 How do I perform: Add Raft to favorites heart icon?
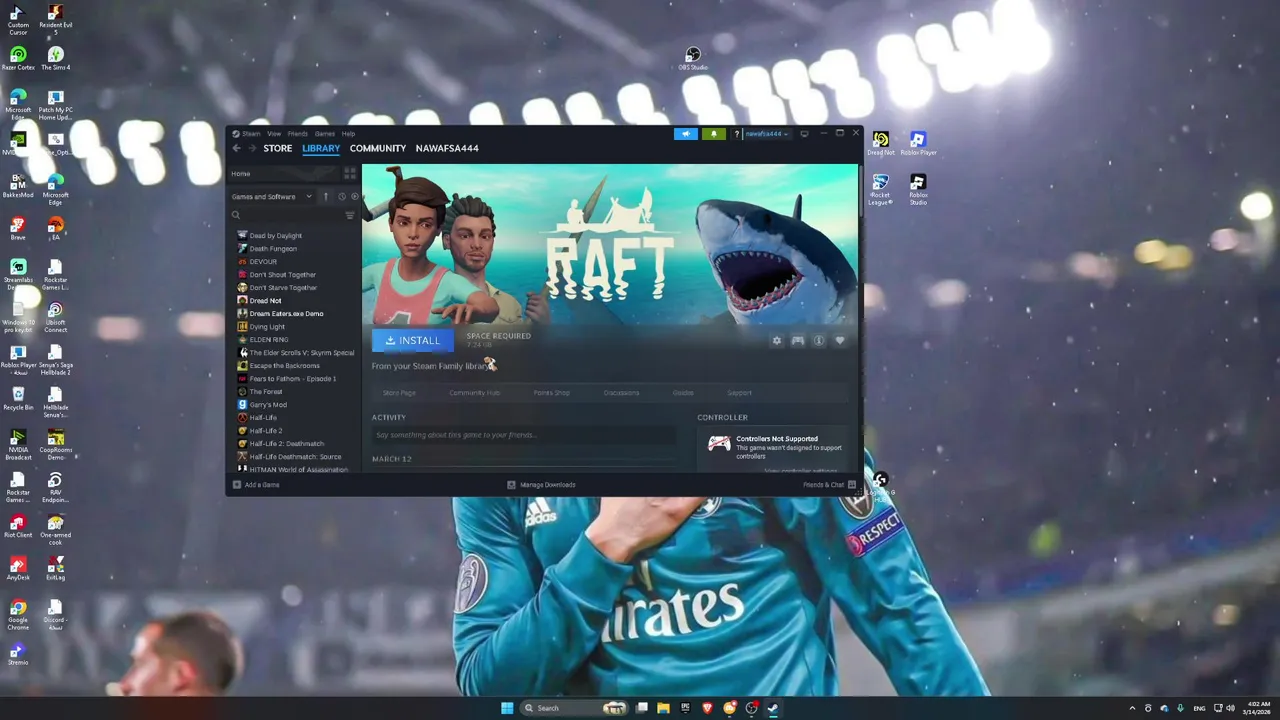point(840,341)
